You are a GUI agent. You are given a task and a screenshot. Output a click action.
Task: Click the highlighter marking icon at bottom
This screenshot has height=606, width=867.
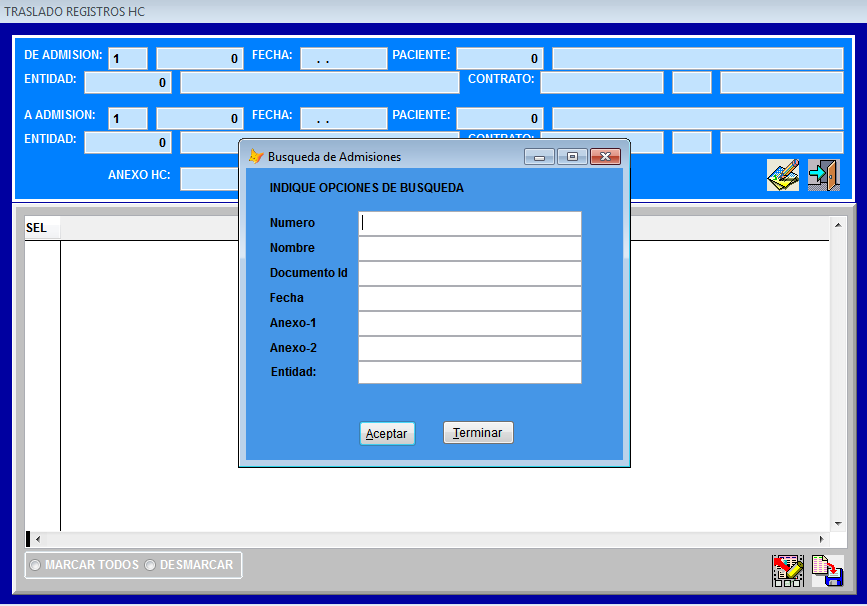tap(788, 571)
